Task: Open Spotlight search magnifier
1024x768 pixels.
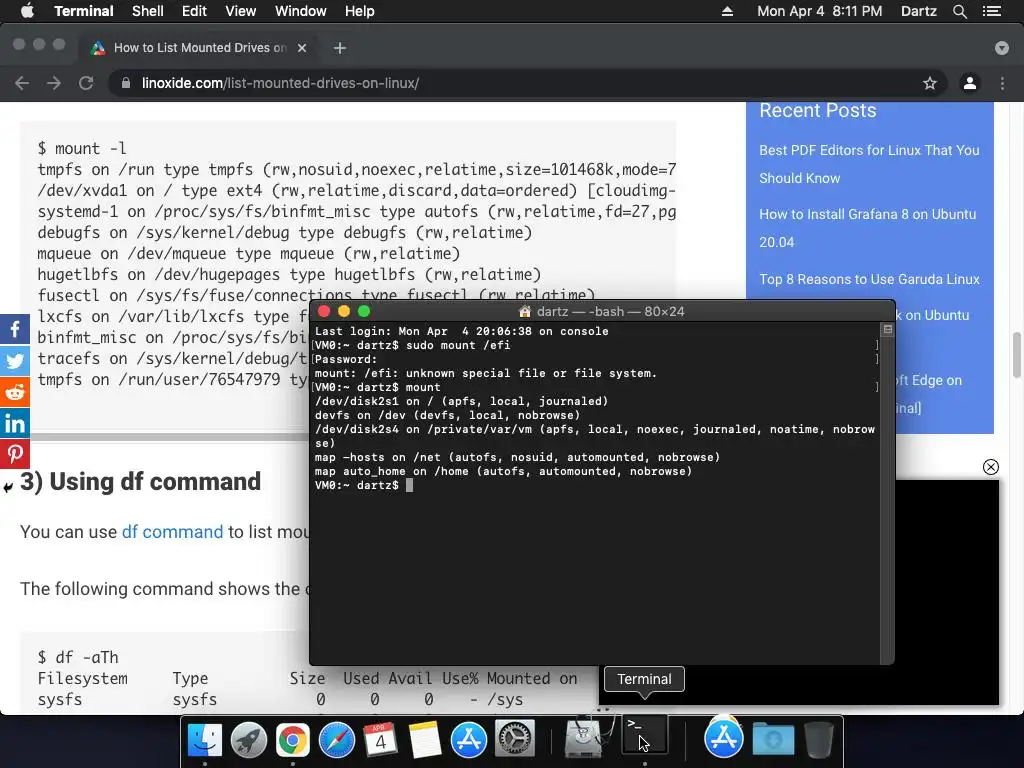Action: pyautogui.click(x=959, y=11)
